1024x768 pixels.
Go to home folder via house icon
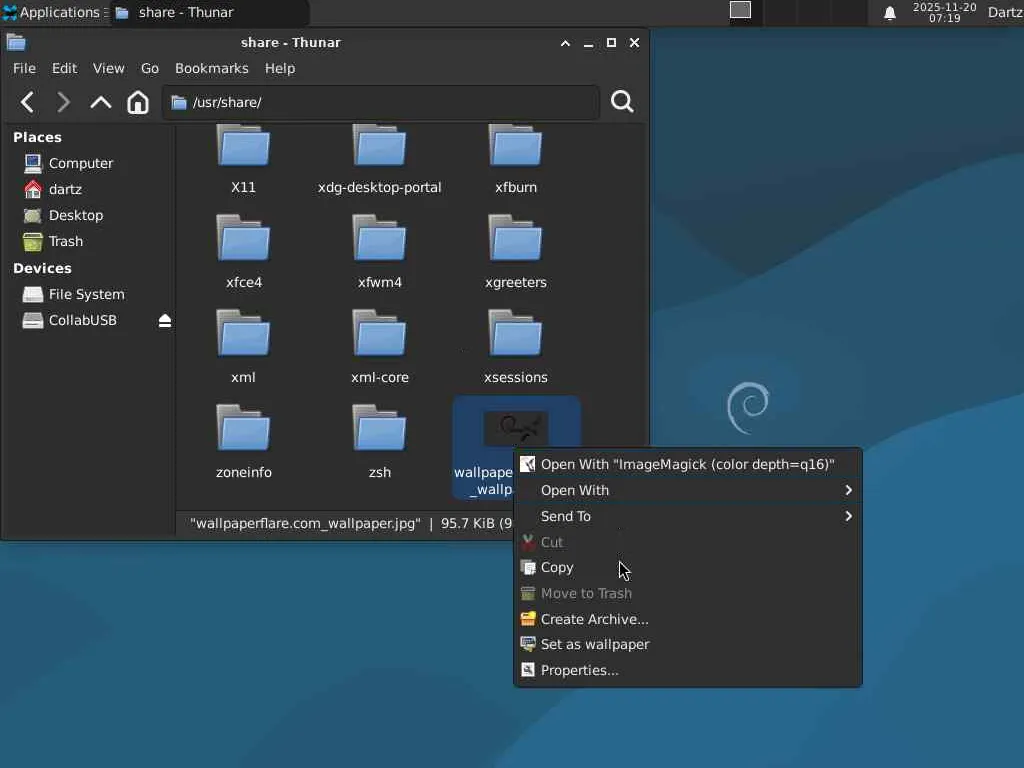tap(138, 103)
